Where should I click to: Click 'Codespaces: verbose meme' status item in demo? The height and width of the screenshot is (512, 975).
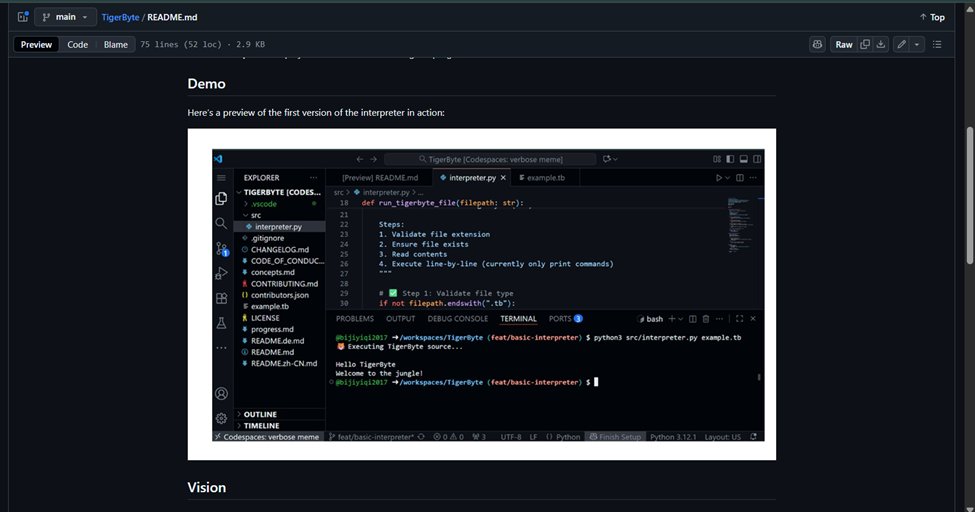point(267,437)
